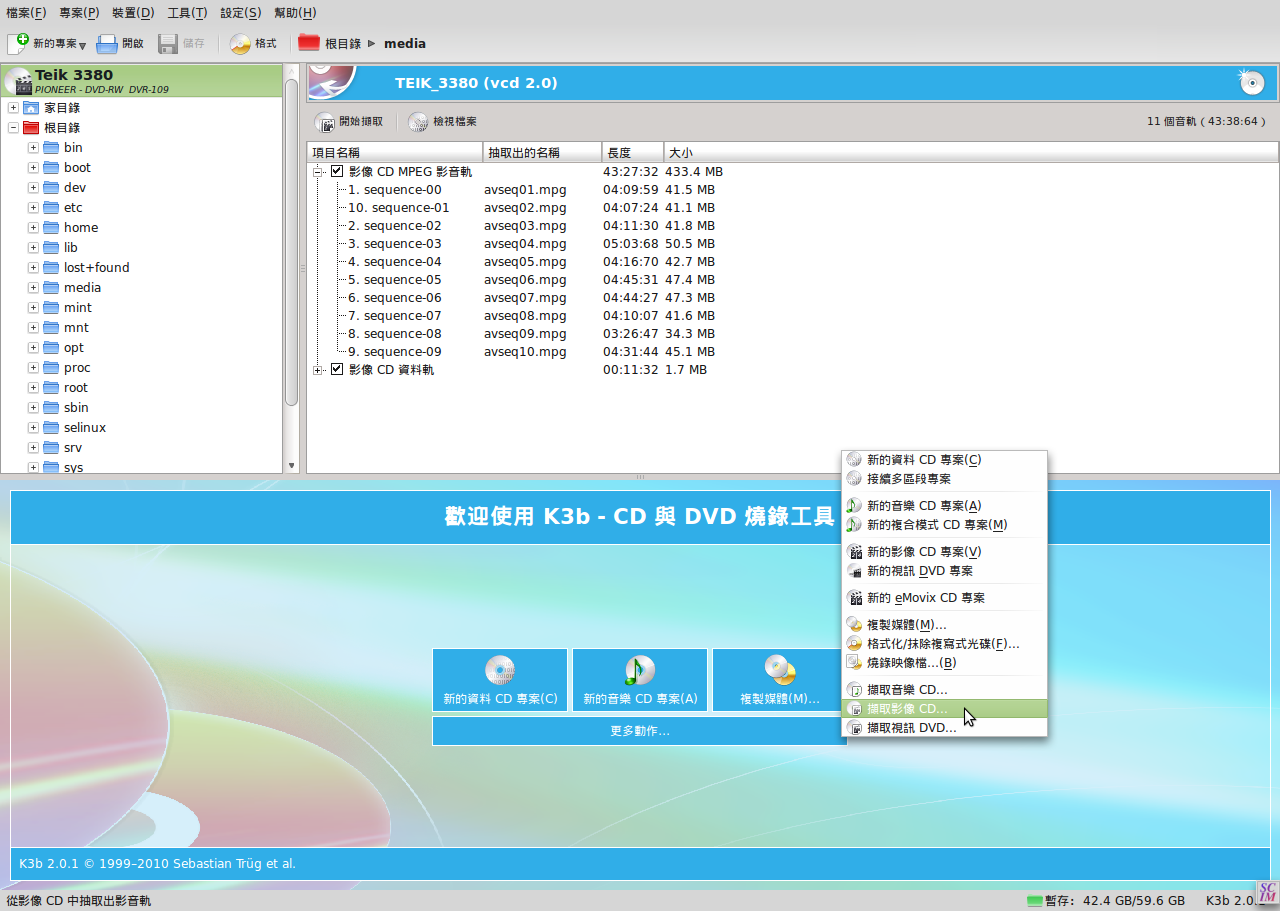Screen dimensions: 1280x911
Task: Click the 儲存 save toolbar button
Action: (x=181, y=44)
